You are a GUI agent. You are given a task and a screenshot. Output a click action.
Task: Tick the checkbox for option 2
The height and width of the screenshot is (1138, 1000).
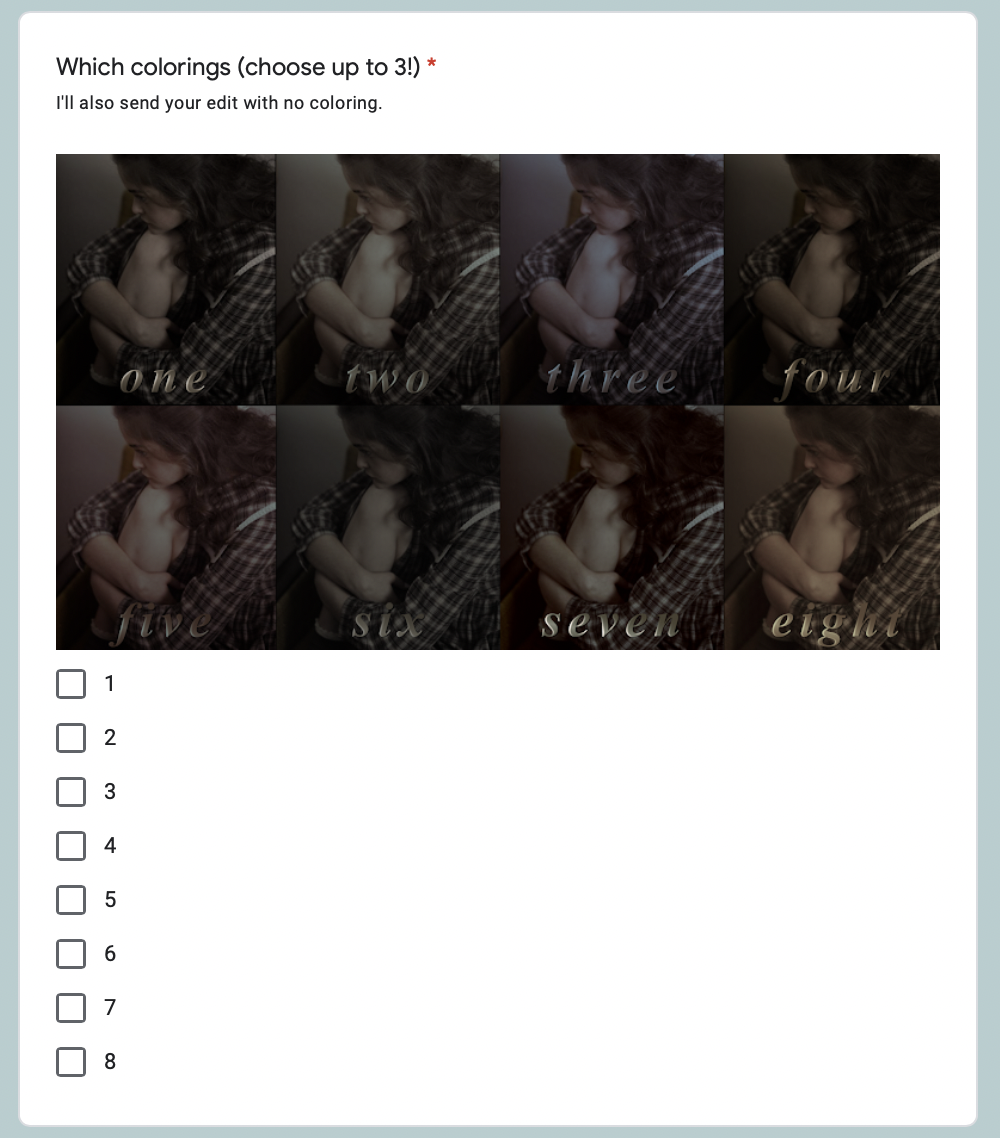pyautogui.click(x=71, y=737)
